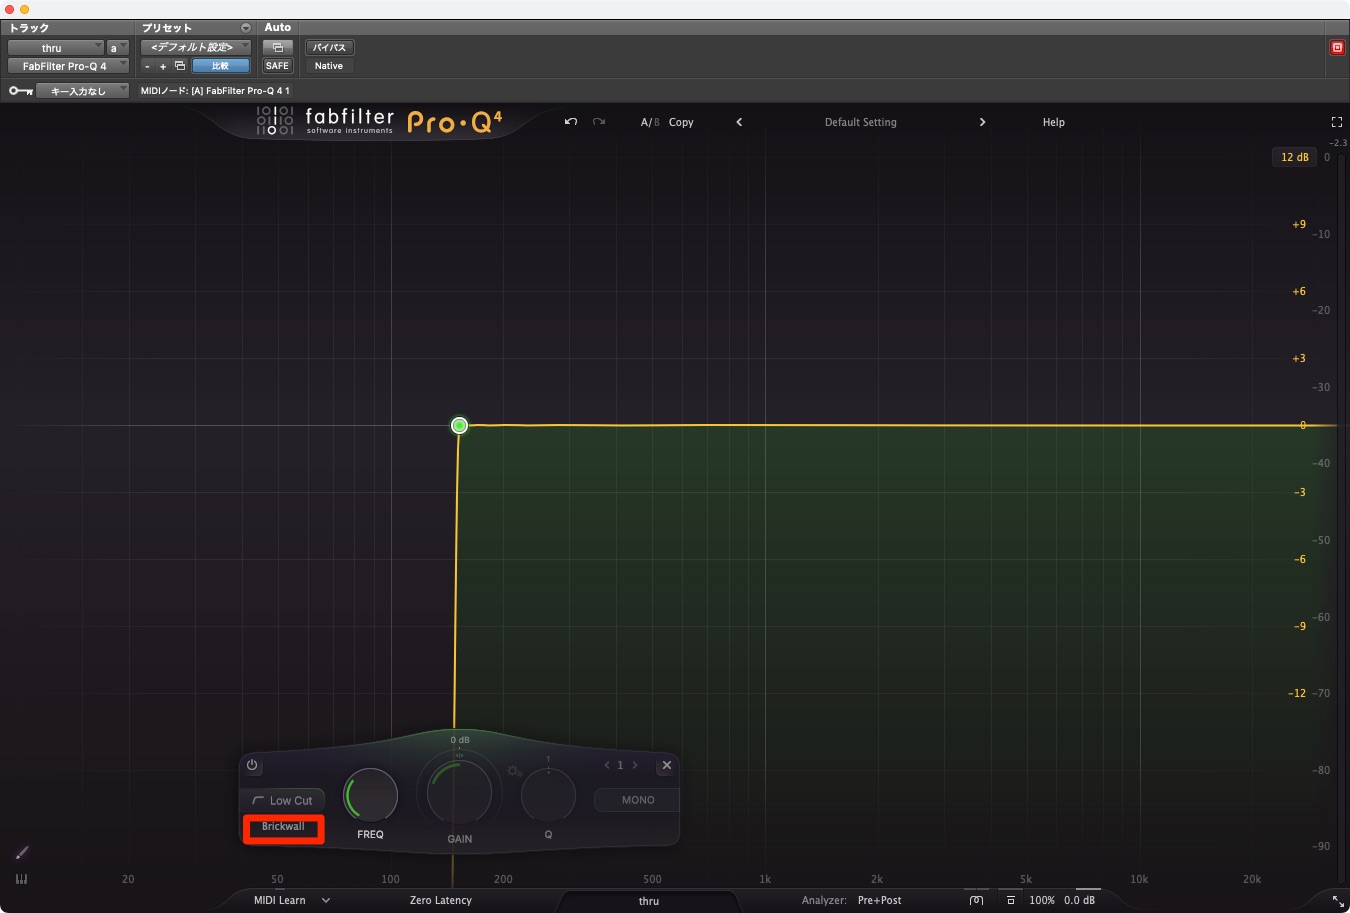Open the band dynamics gear settings
Image resolution: width=1350 pixels, height=913 pixels.
[514, 771]
